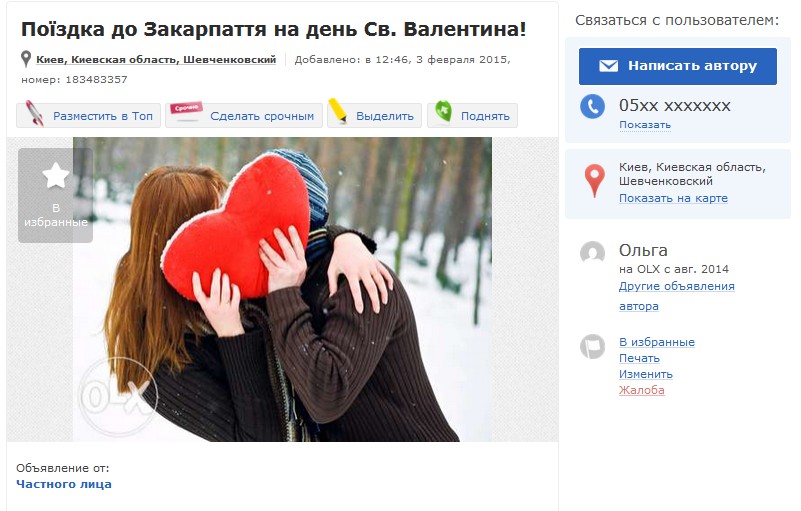Select the Выделить promotion option

click(x=374, y=115)
